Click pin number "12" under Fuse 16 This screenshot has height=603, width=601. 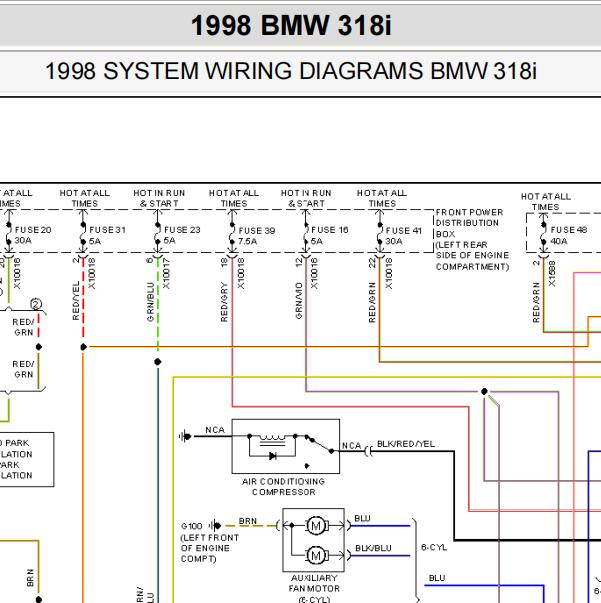point(299,262)
